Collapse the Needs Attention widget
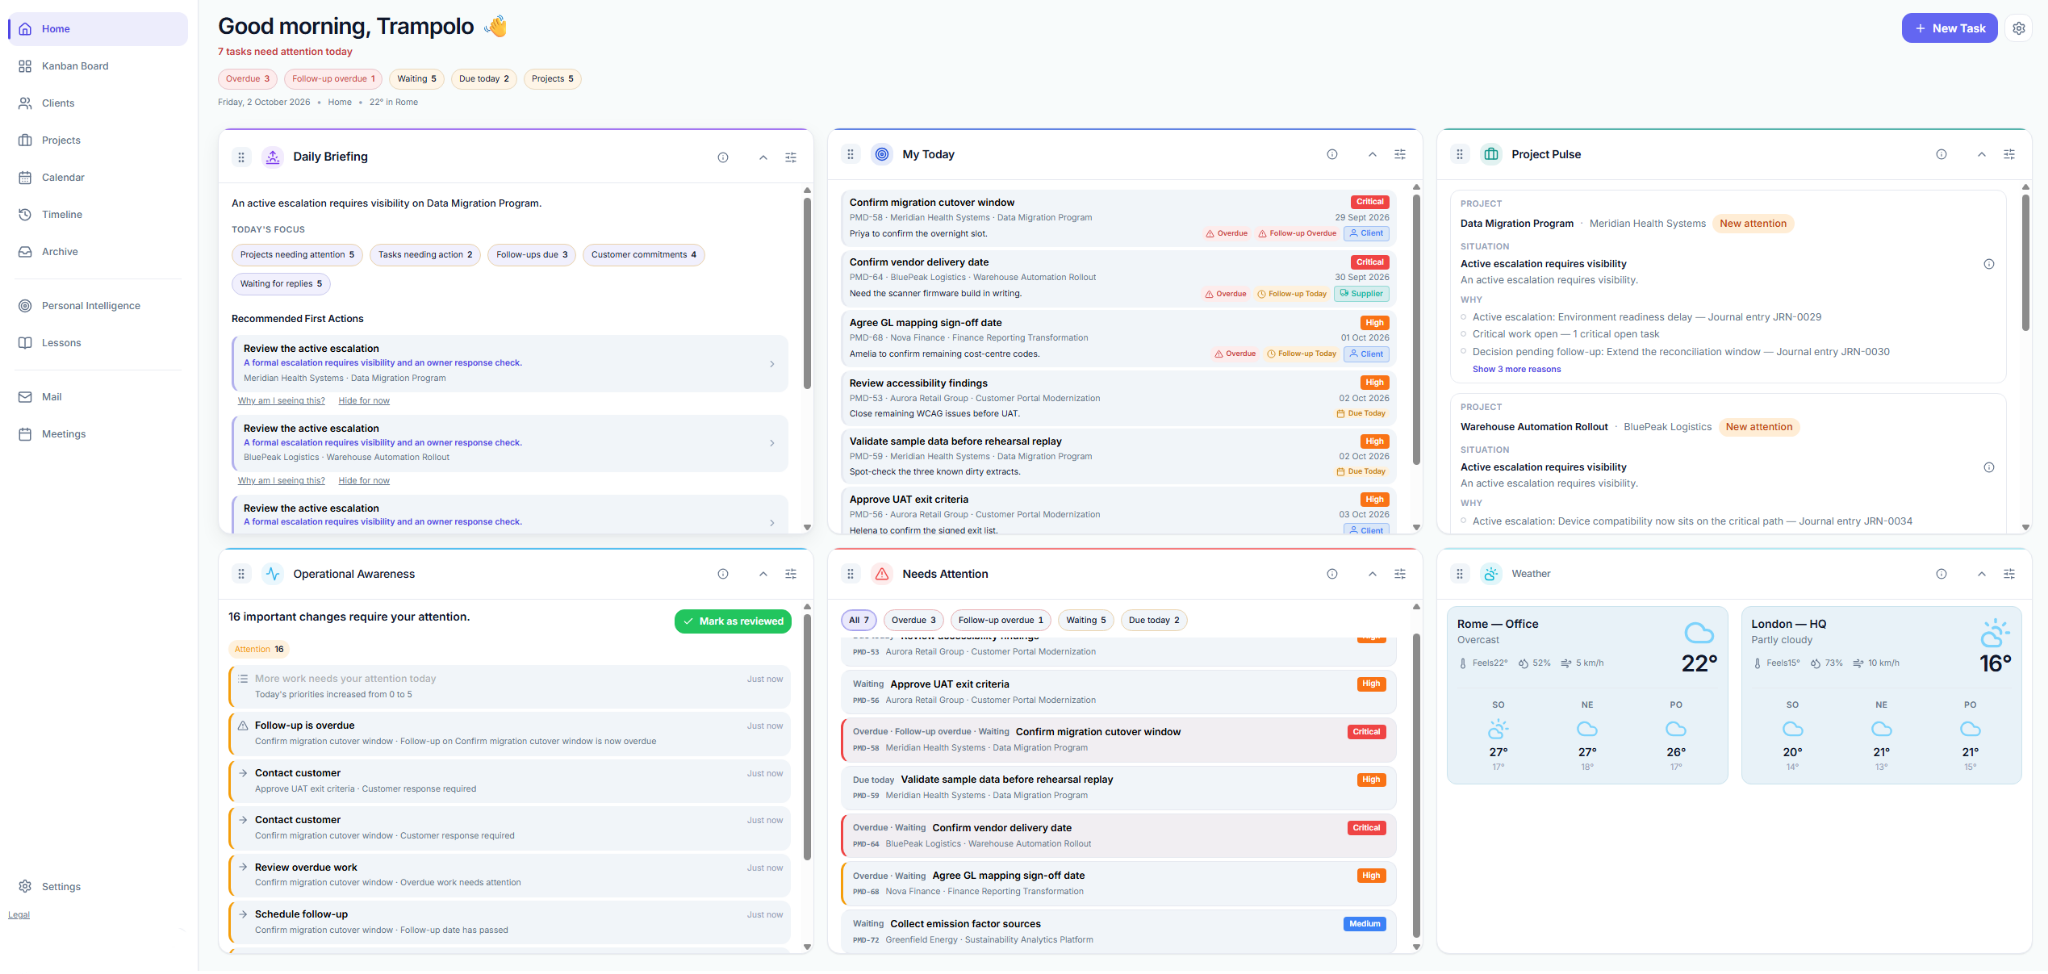2048x974 pixels. [1372, 575]
